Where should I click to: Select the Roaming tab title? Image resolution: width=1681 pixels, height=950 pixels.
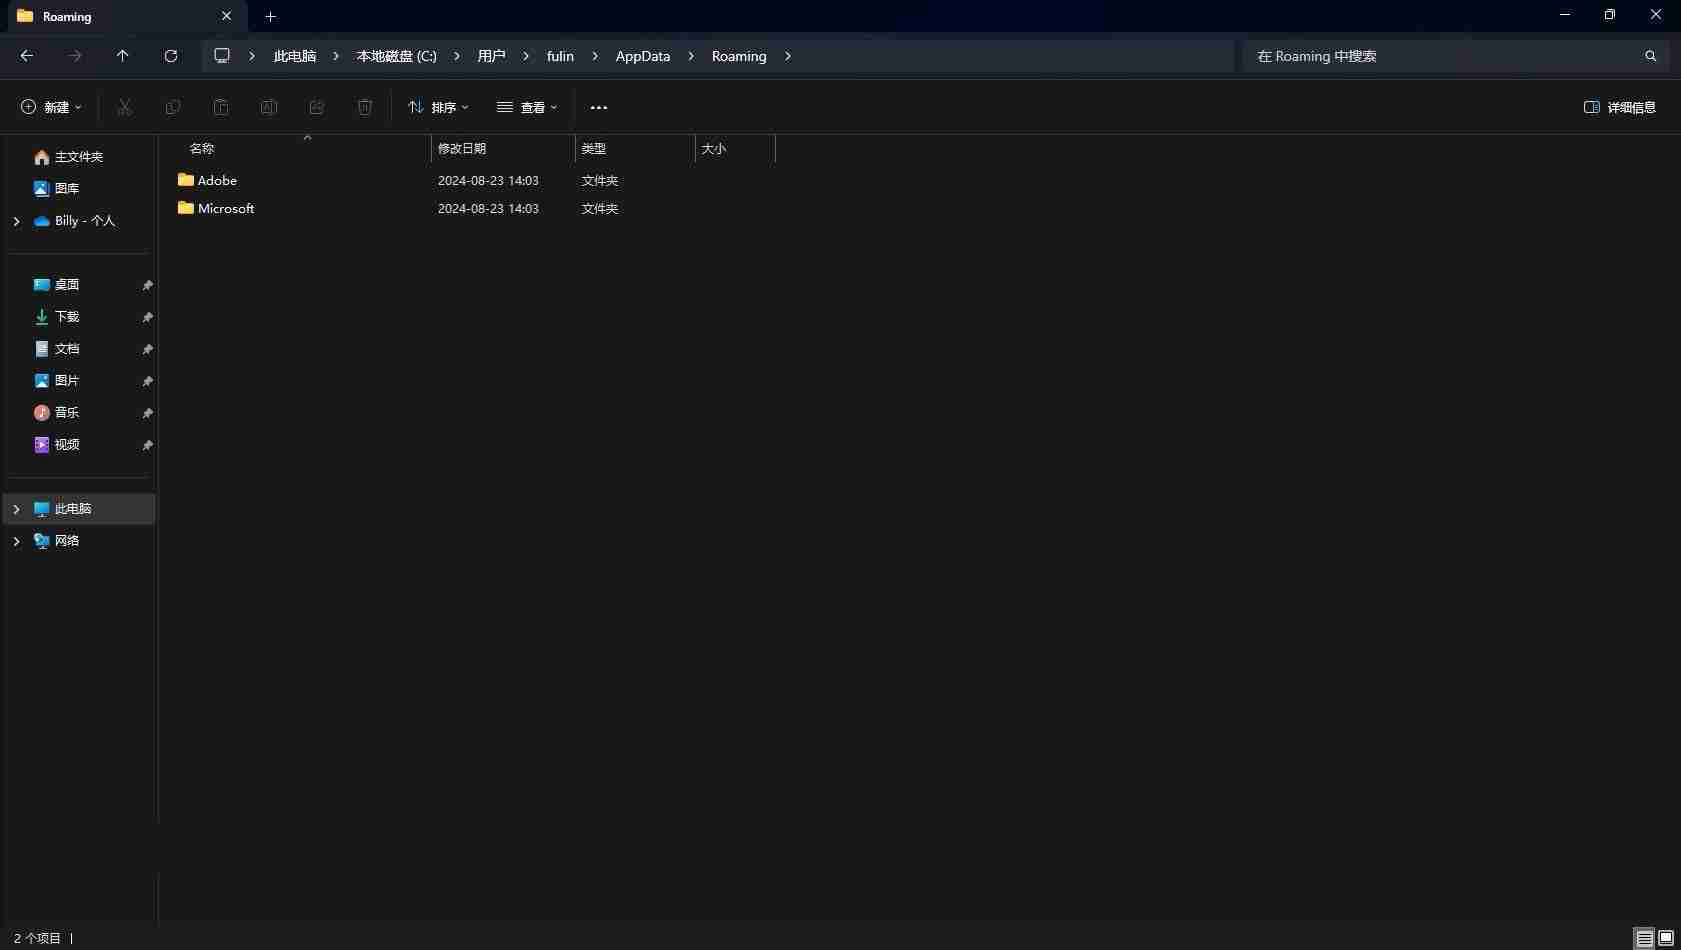[67, 16]
